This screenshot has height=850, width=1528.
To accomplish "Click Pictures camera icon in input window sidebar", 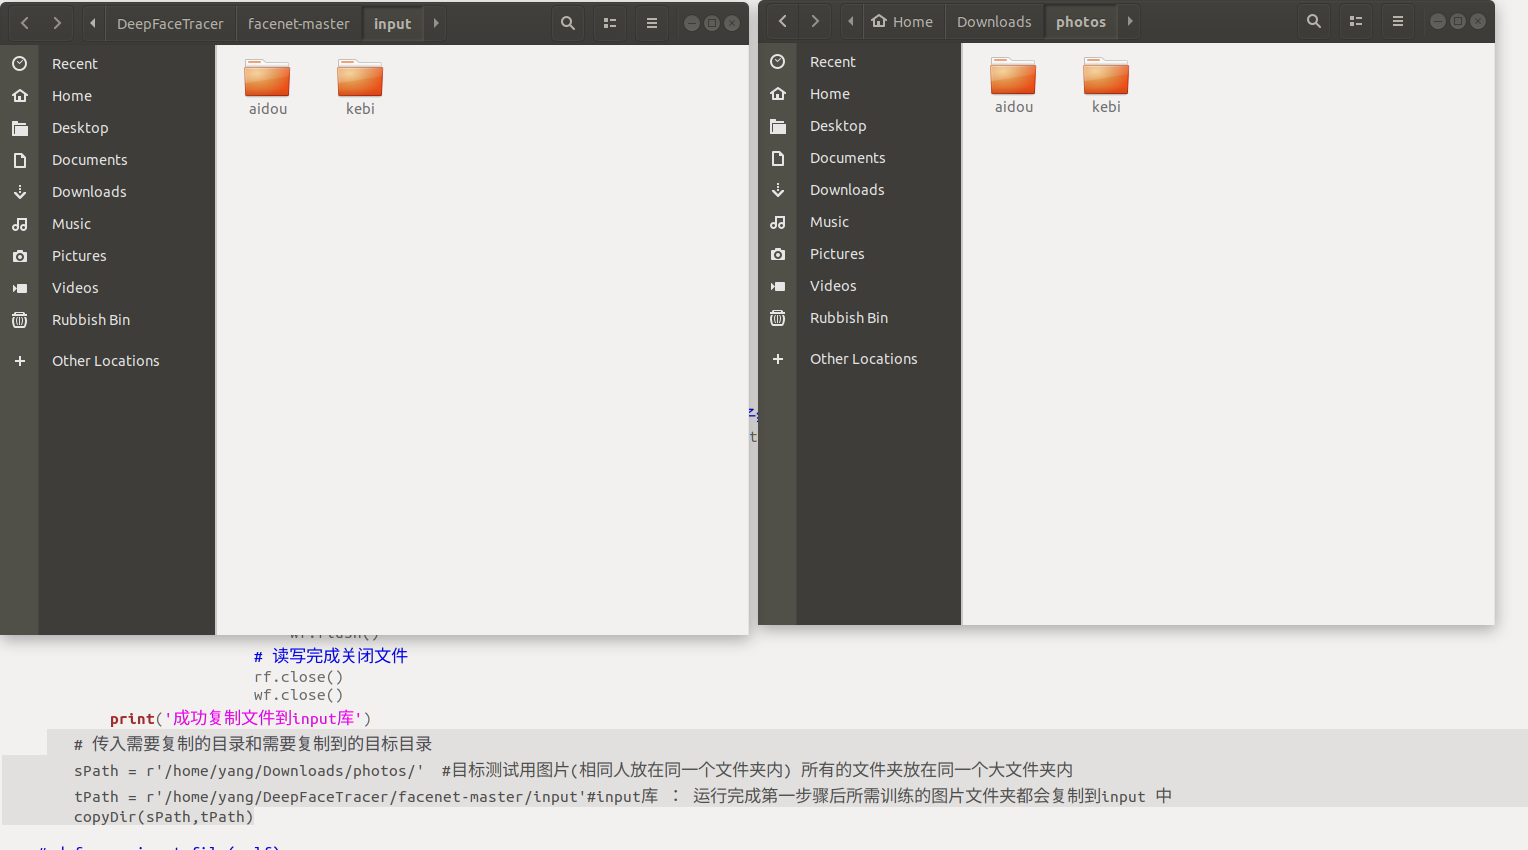I will [x=19, y=256].
